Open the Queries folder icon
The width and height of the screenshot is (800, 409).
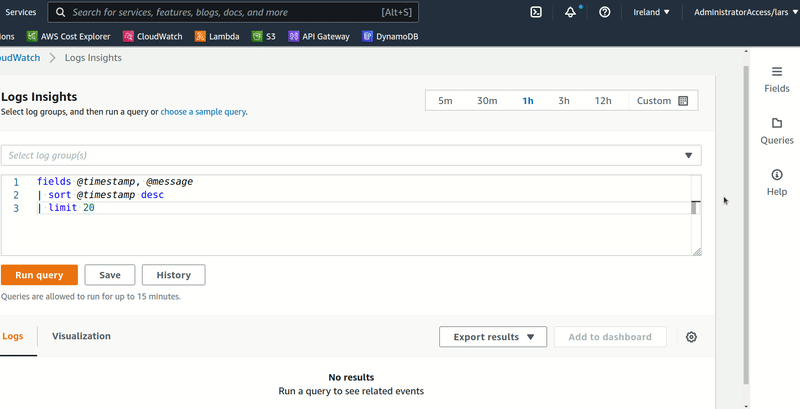tap(777, 123)
